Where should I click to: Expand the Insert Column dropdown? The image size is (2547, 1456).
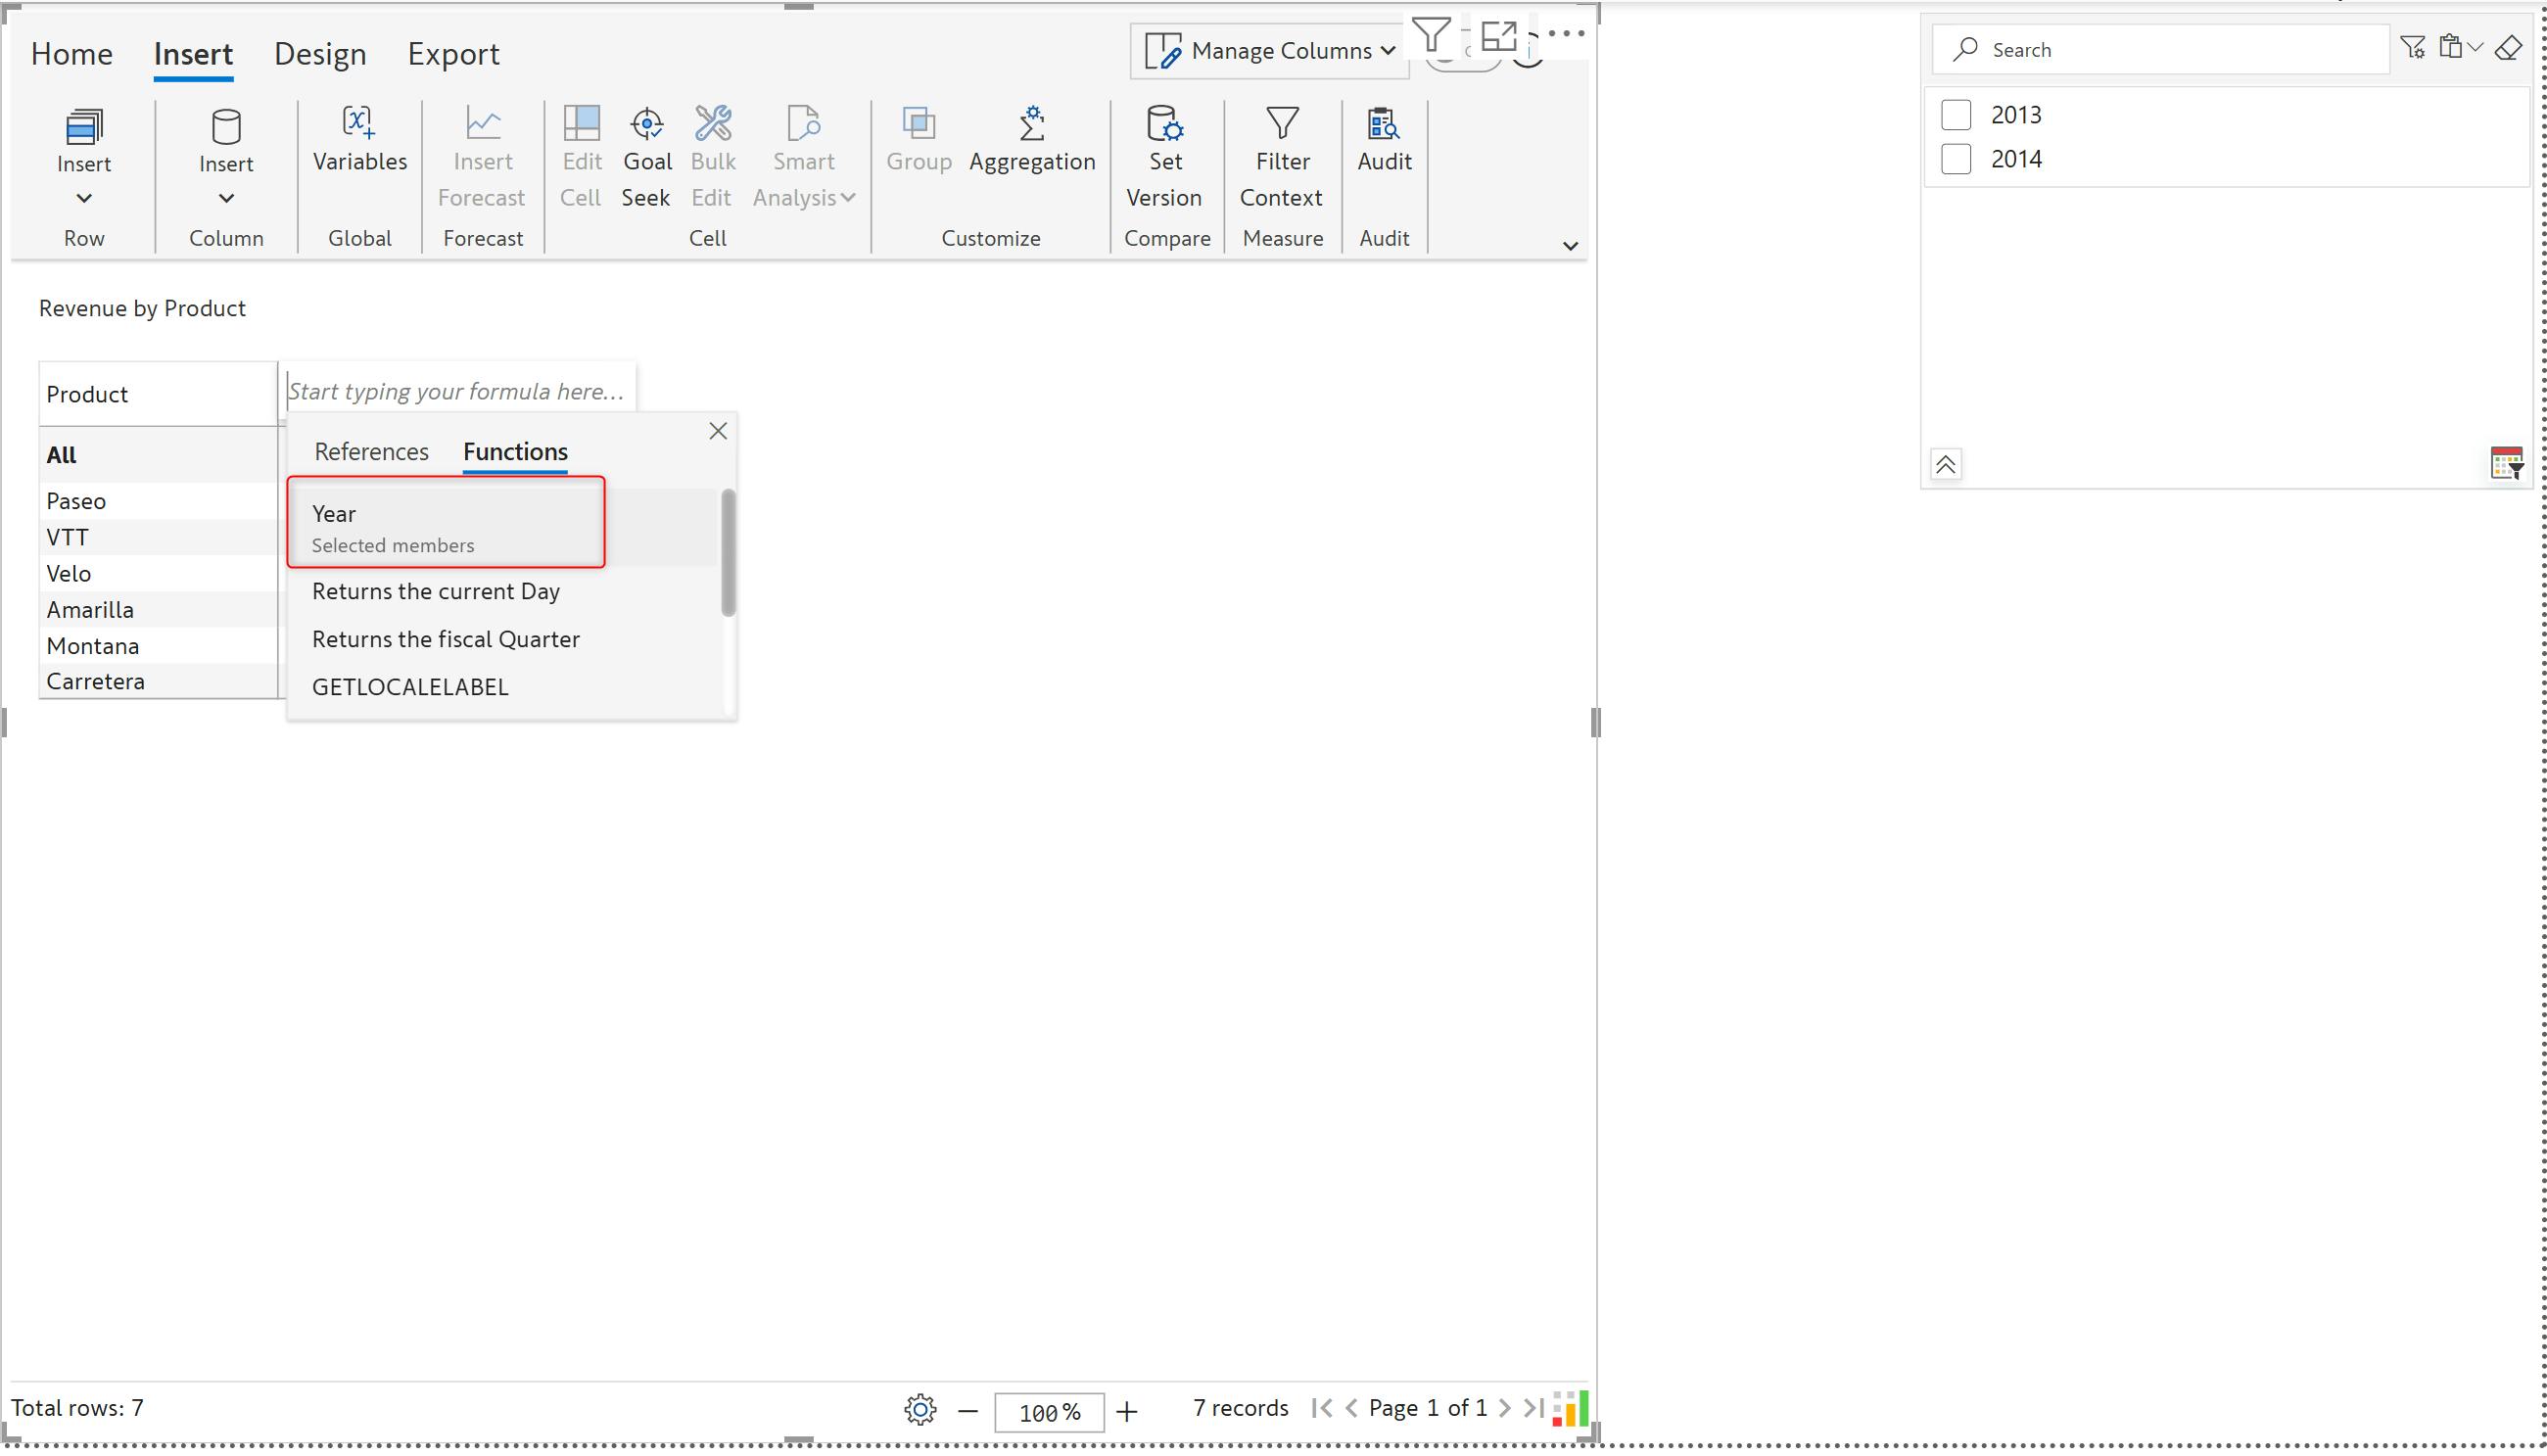(226, 198)
